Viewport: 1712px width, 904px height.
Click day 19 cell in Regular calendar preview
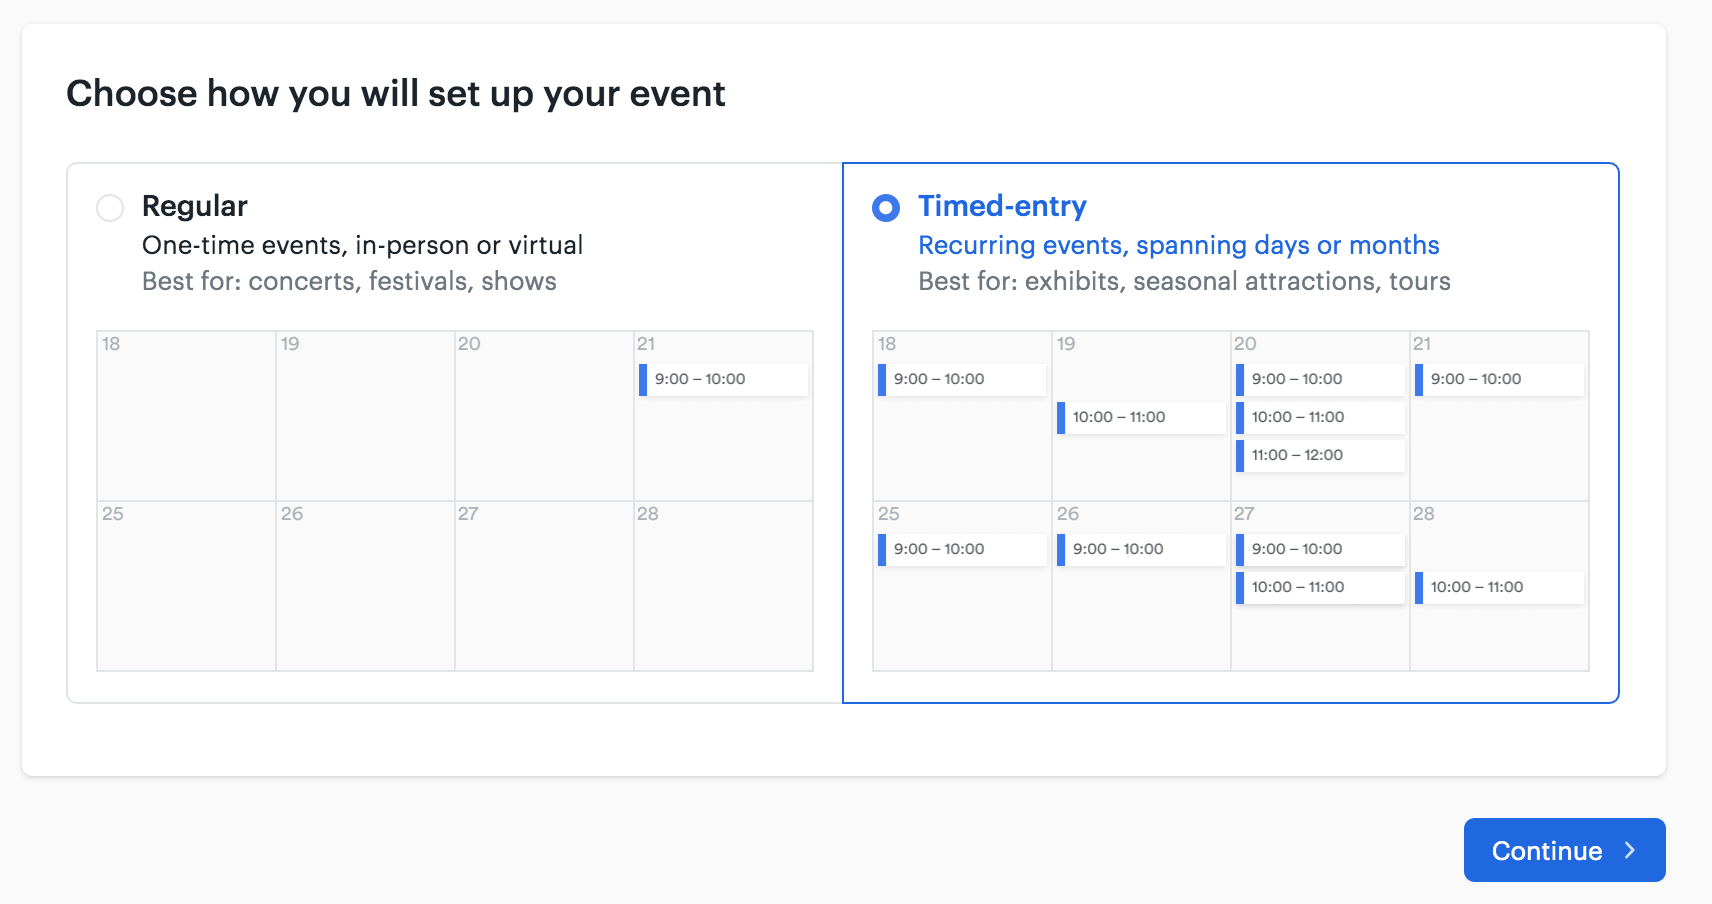(x=366, y=416)
